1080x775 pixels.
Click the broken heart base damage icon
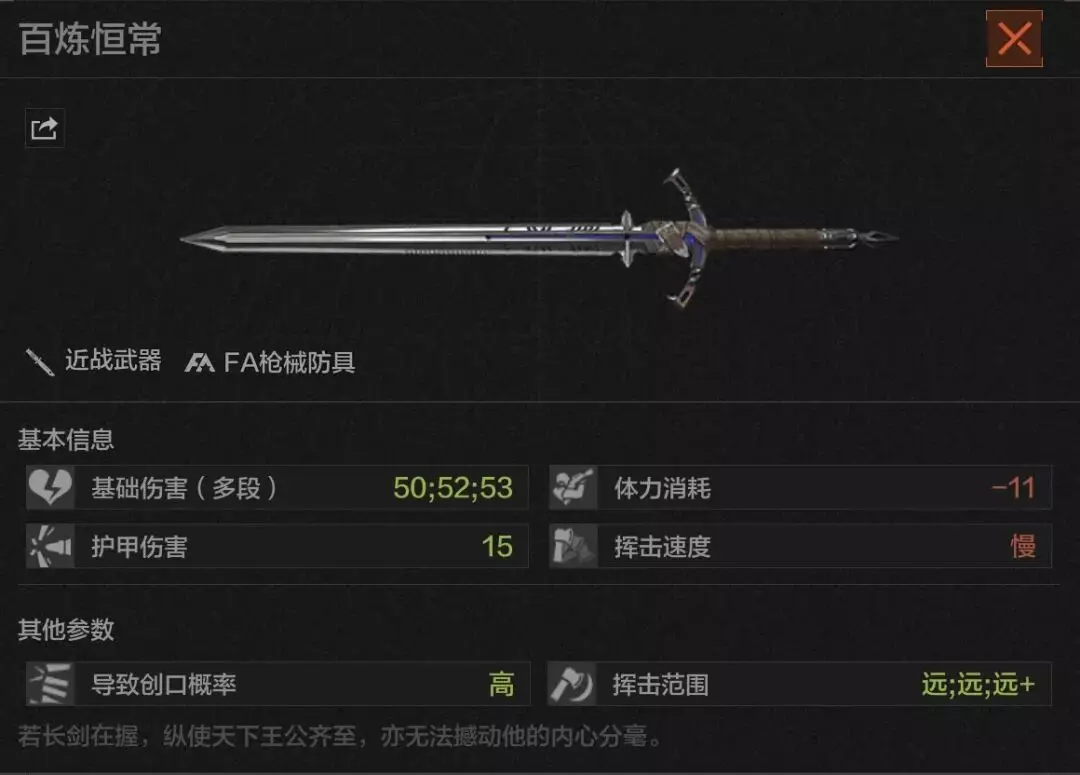point(50,488)
